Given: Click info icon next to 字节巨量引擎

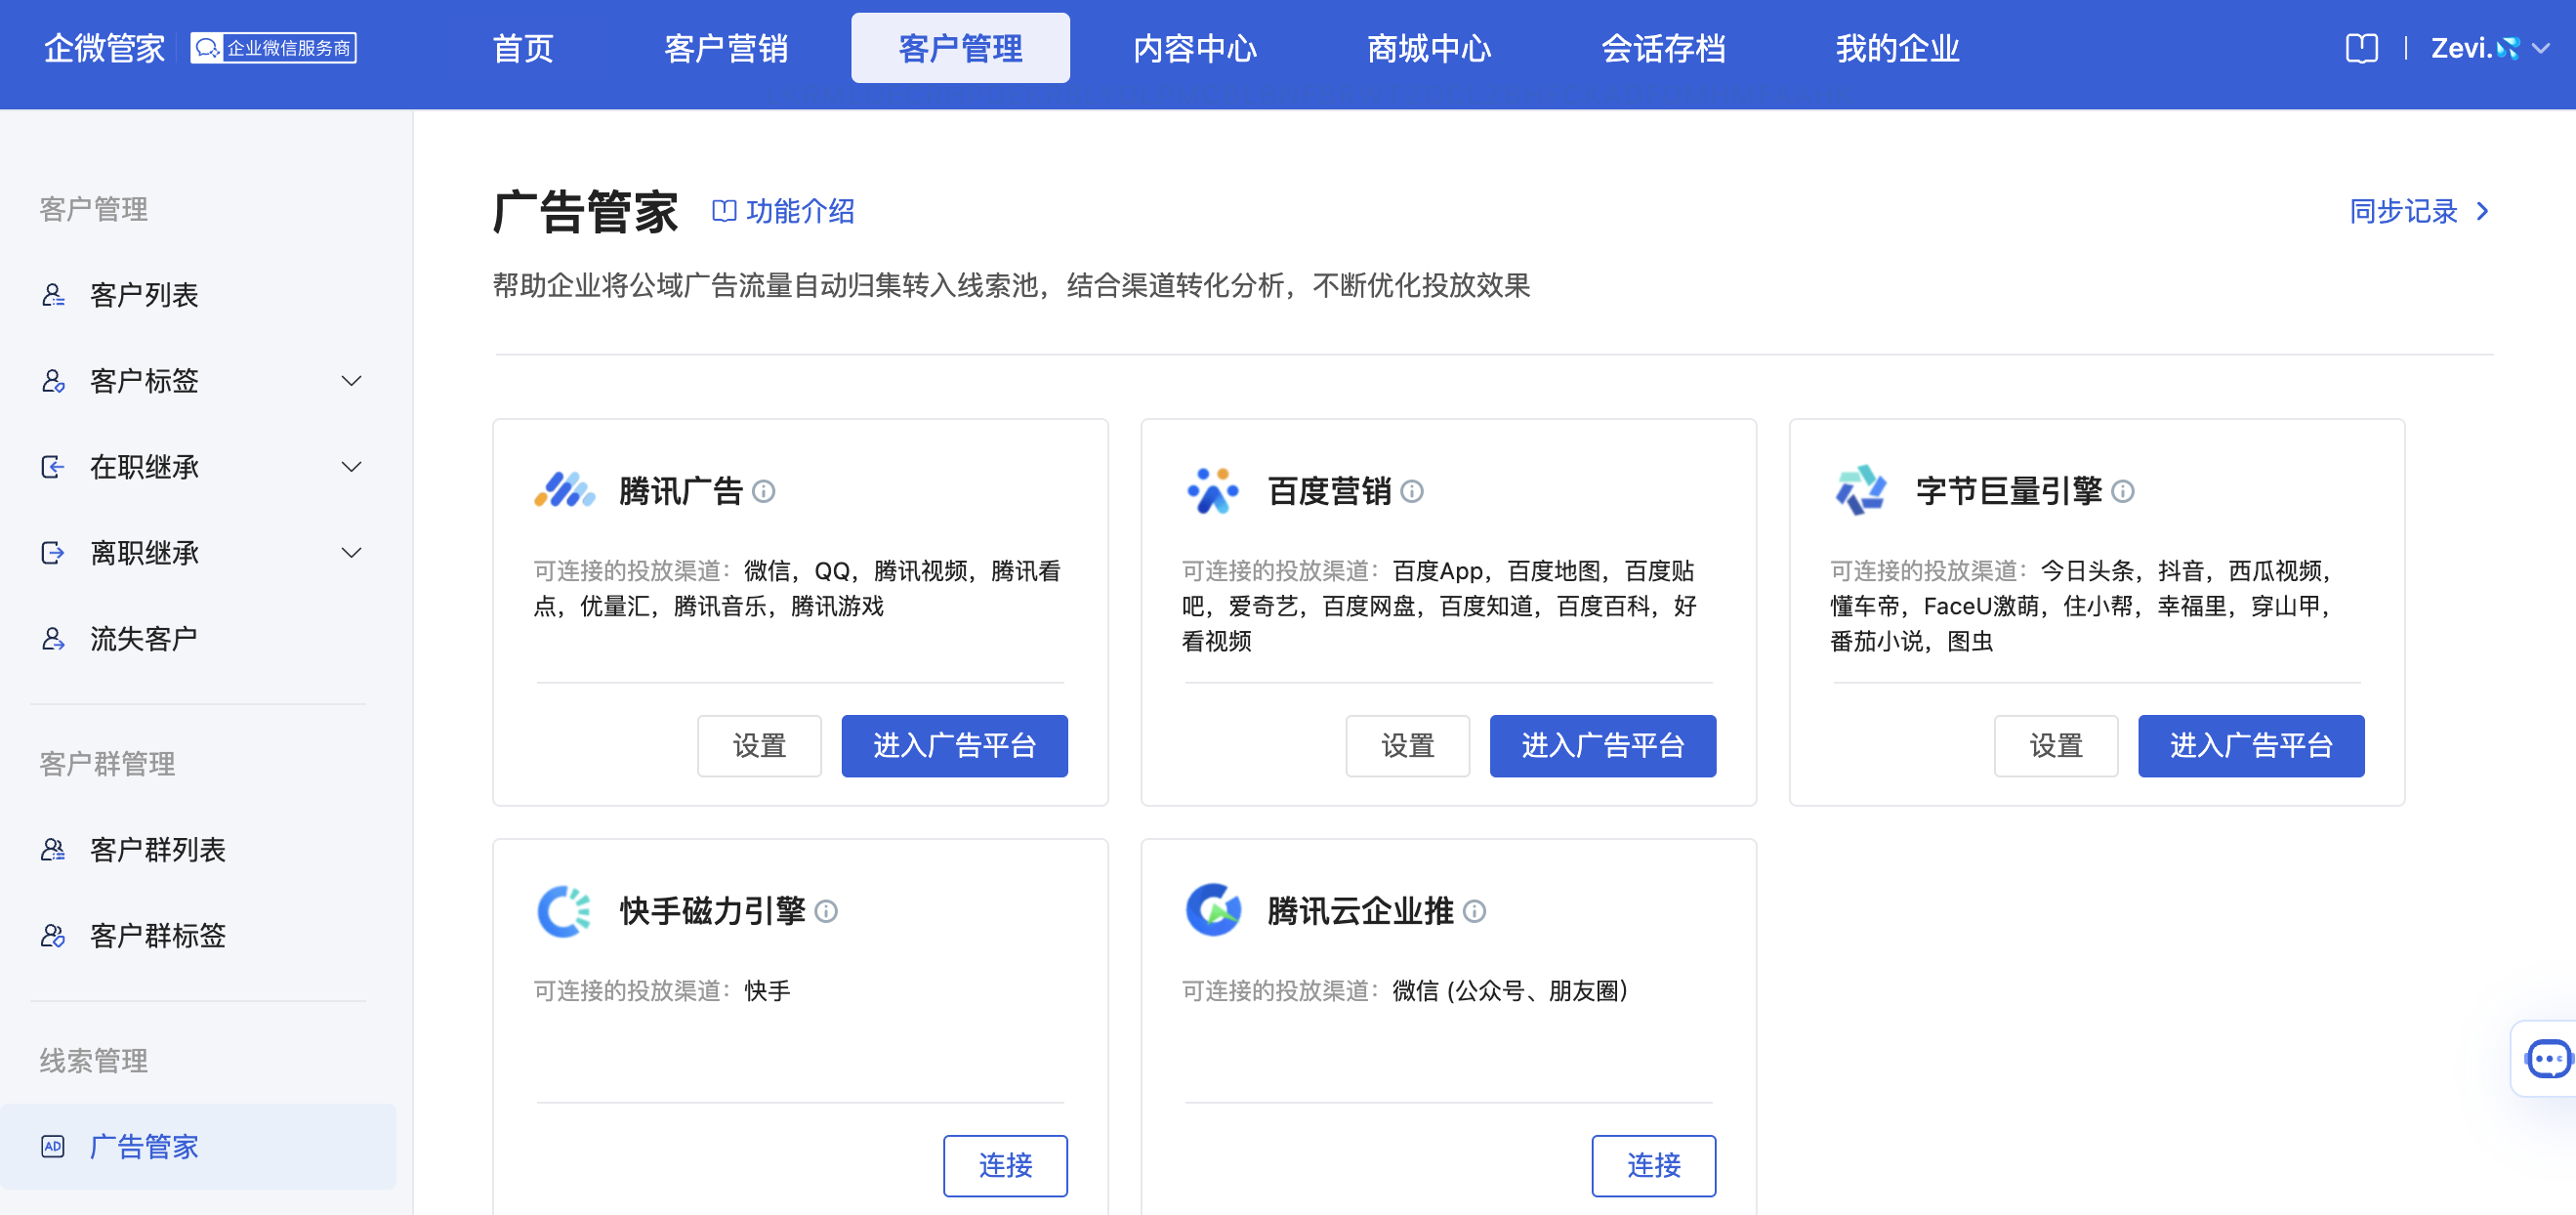Looking at the screenshot, I should (x=2123, y=491).
